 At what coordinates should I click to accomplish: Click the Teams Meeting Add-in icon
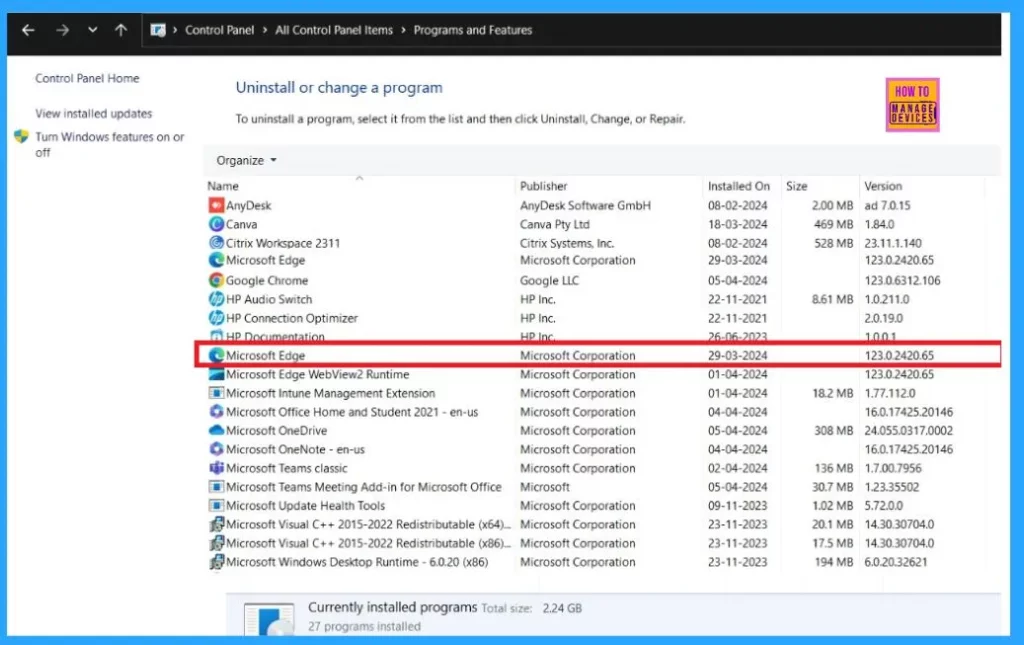[216, 487]
